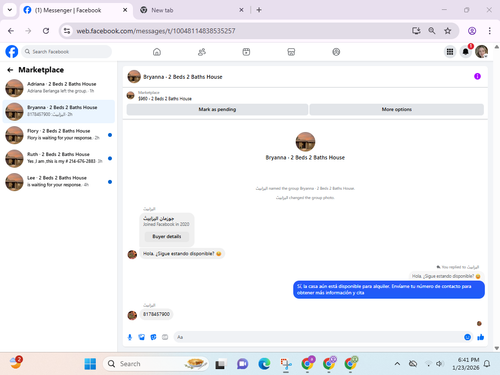Open Adriana 2 Beds 2 Baths conversation
The height and width of the screenshot is (375, 500).
[59, 88]
